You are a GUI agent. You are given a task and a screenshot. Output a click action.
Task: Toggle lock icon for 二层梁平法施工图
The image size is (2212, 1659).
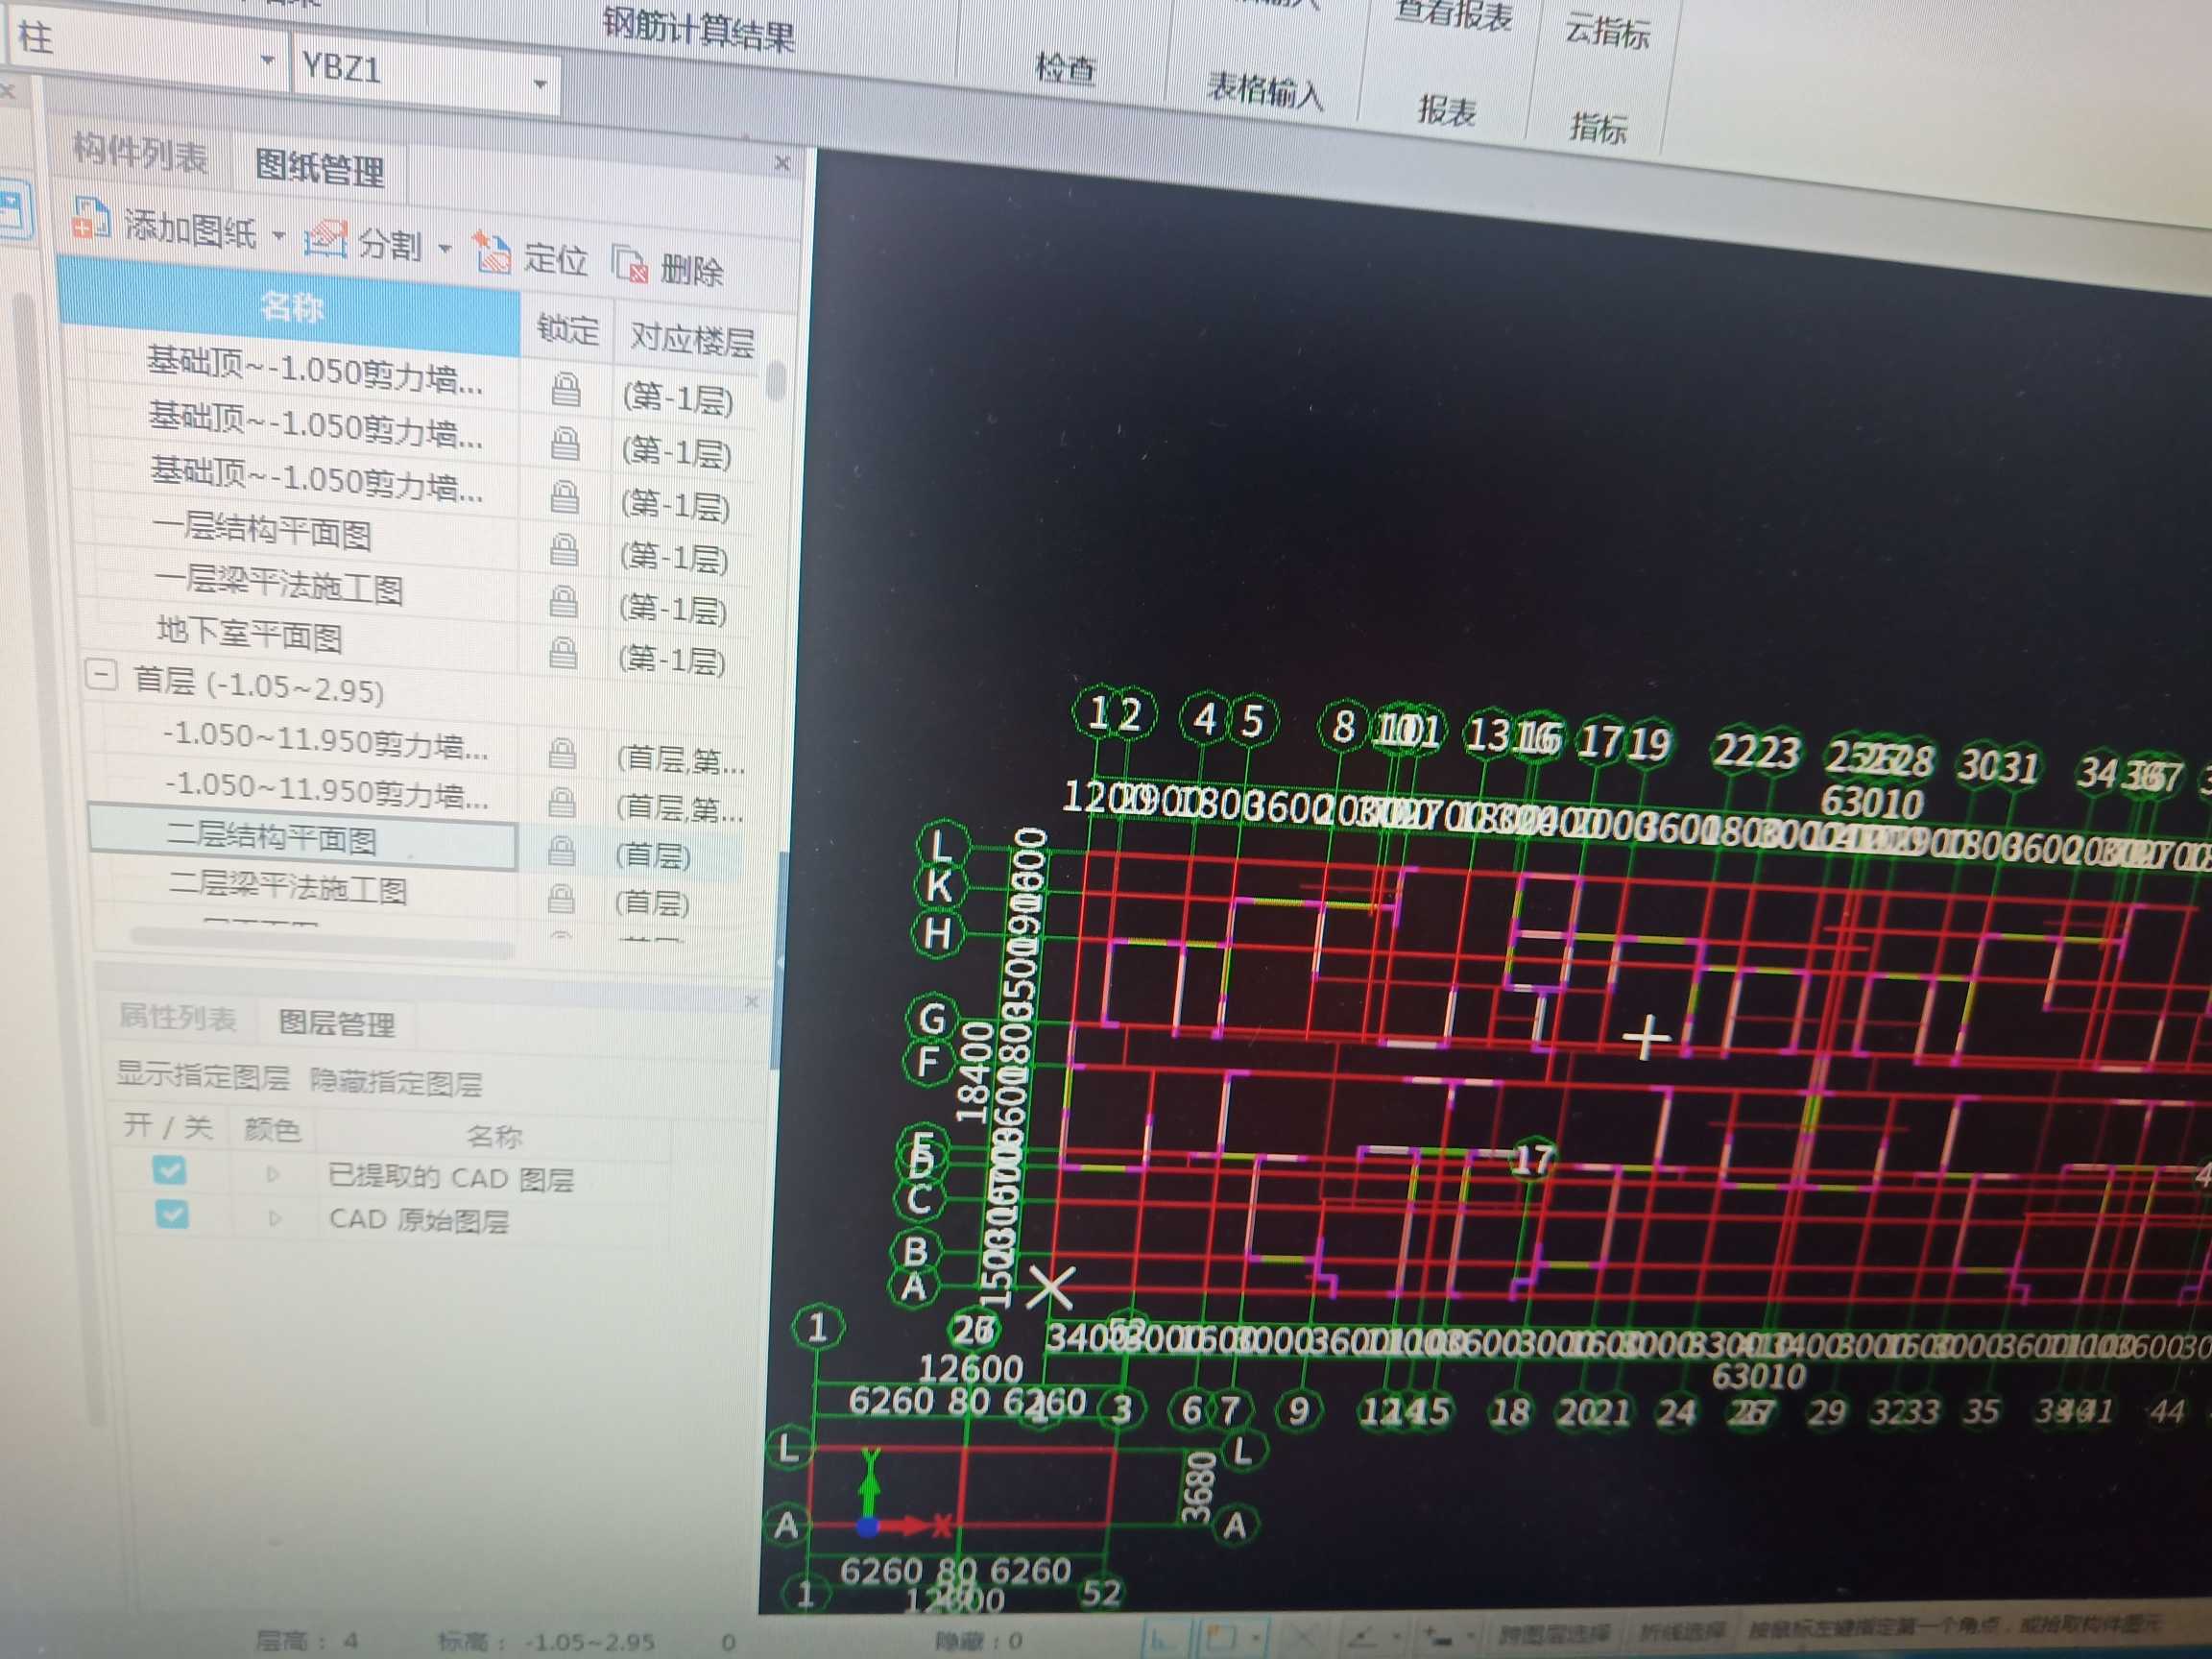coord(561,899)
